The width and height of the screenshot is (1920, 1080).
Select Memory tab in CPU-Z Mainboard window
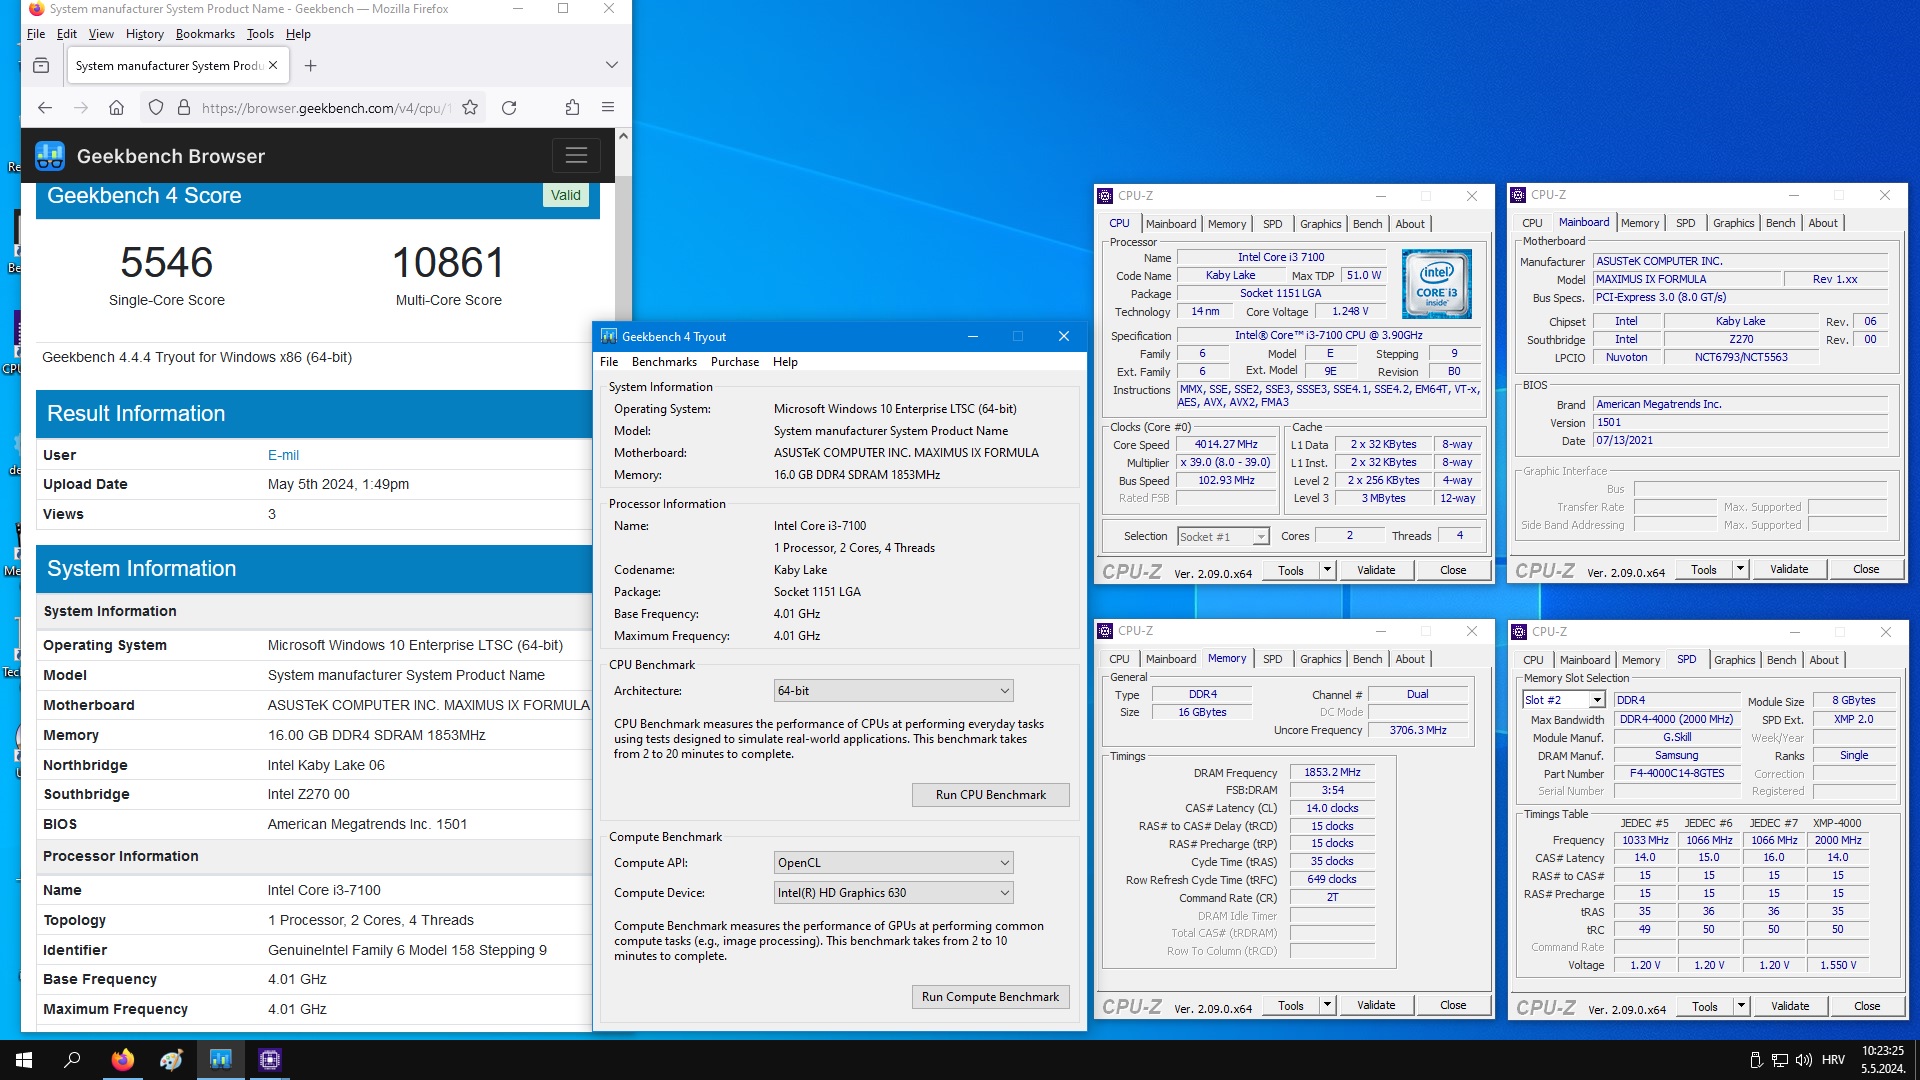click(x=1640, y=223)
